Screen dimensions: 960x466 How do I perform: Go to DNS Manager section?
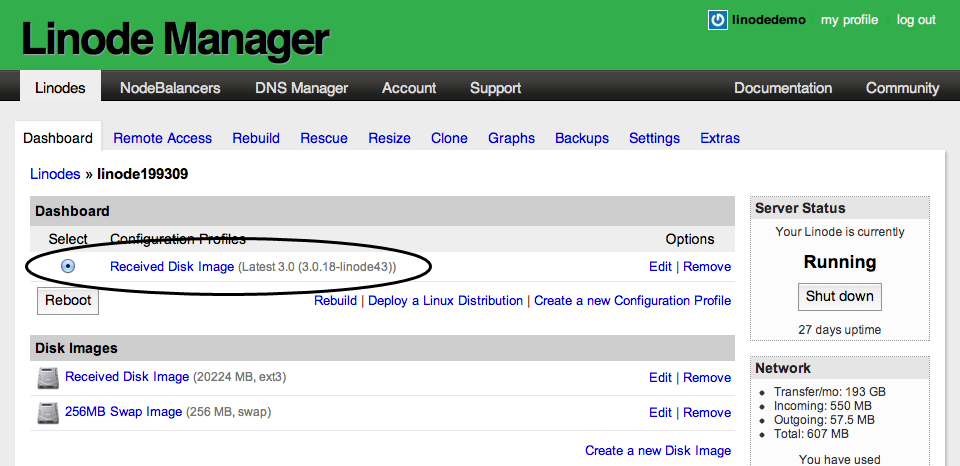pyautogui.click(x=301, y=88)
